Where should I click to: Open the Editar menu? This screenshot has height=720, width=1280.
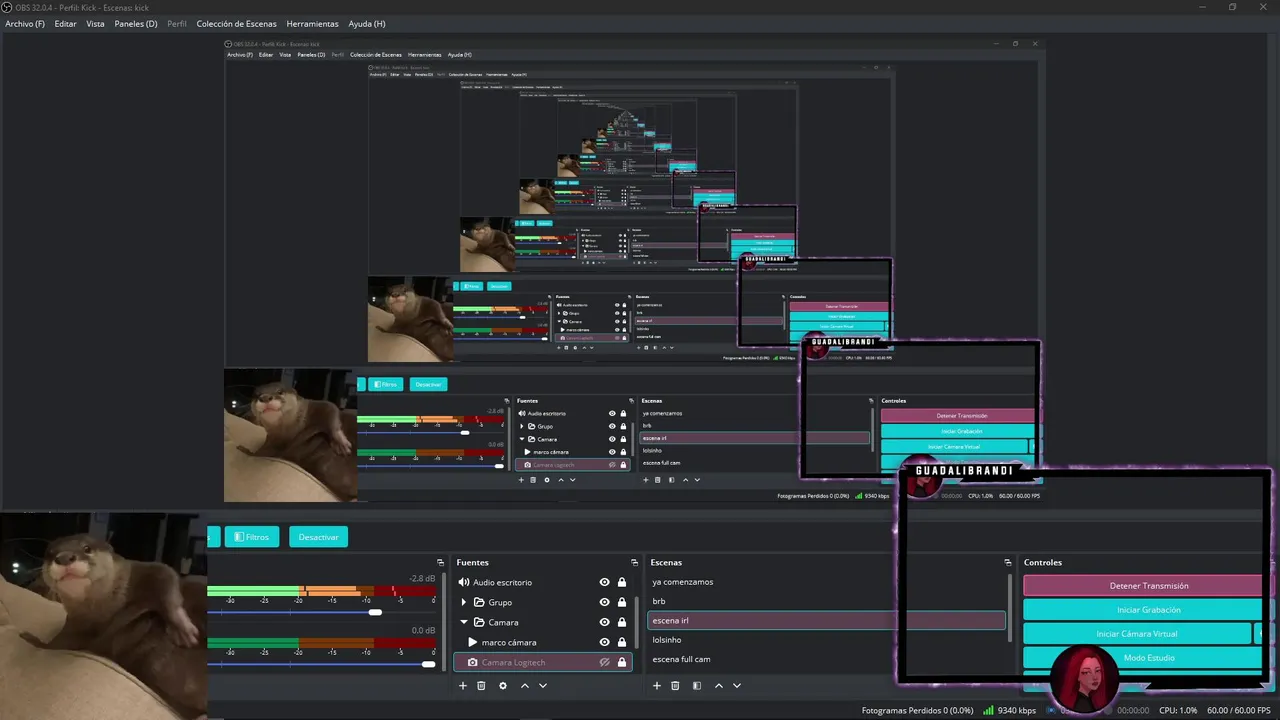[65, 23]
